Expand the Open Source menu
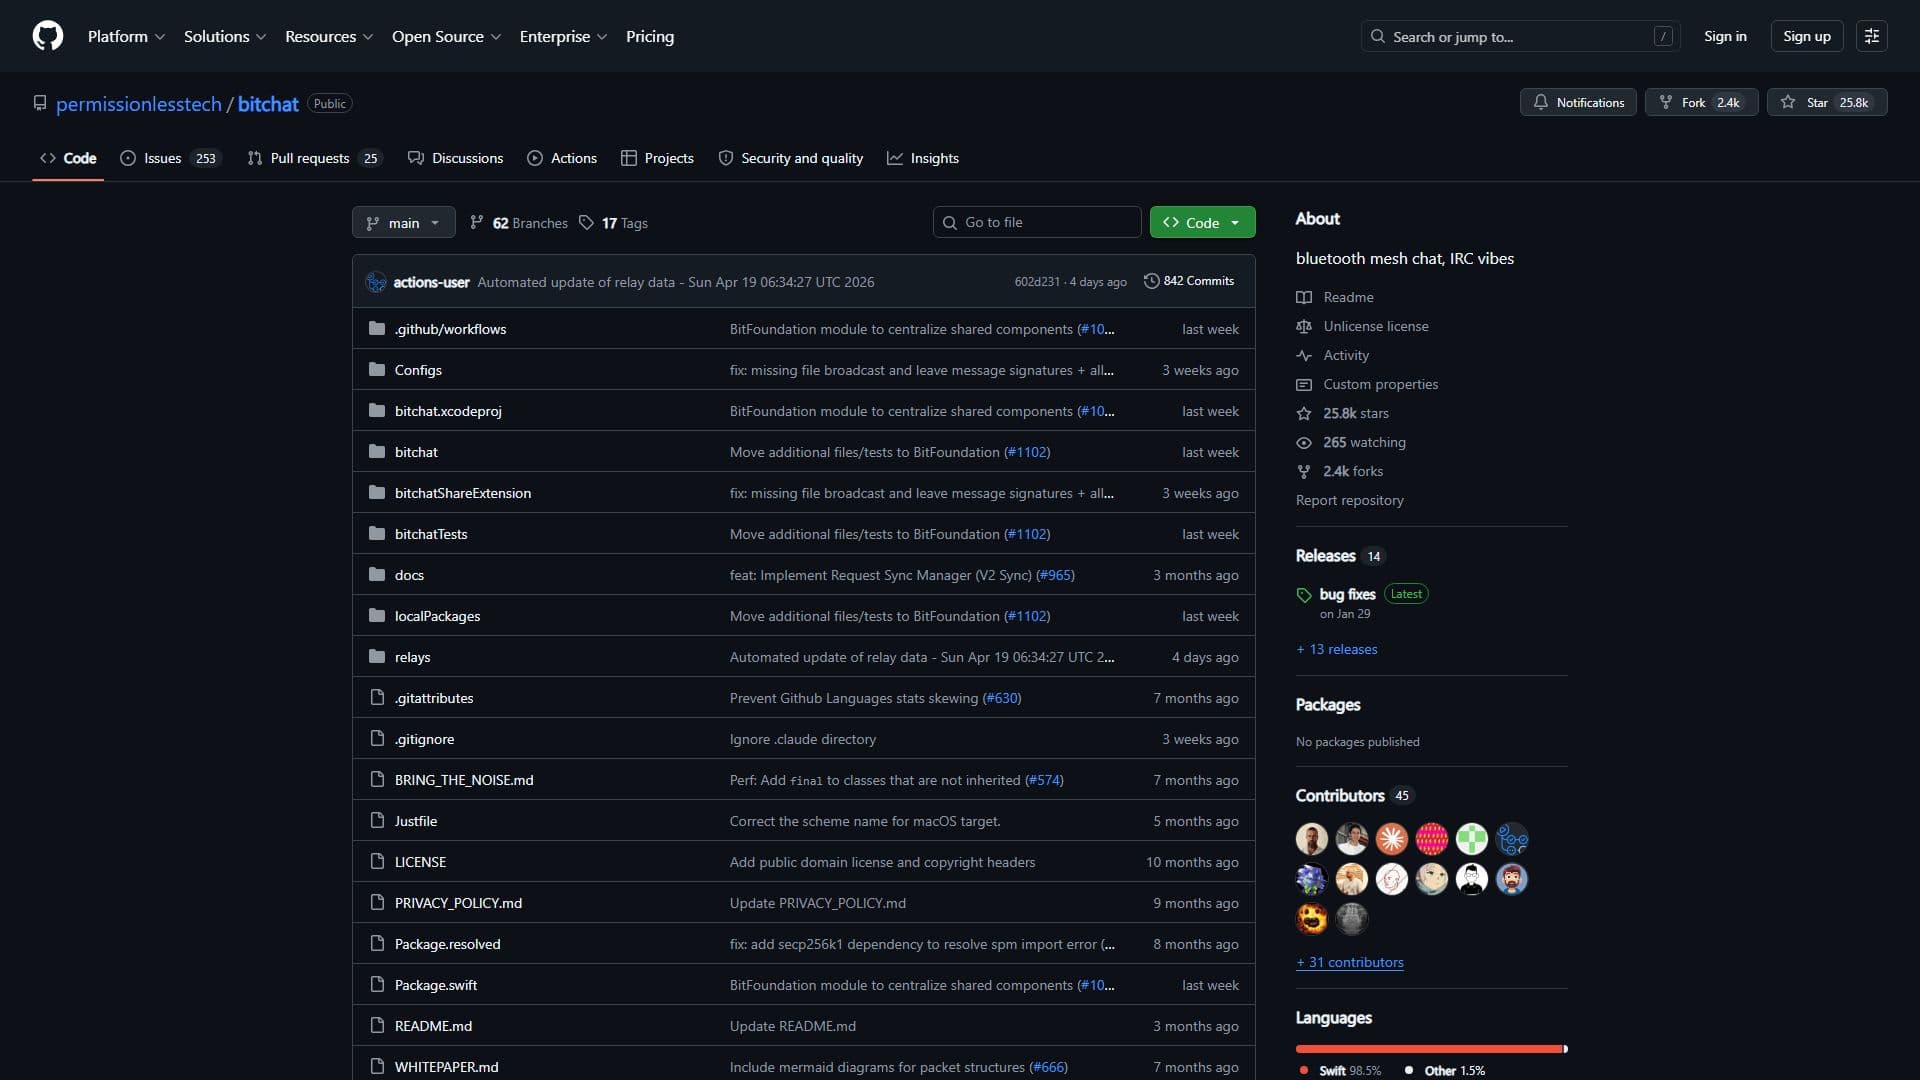The image size is (1920, 1080). click(x=446, y=36)
